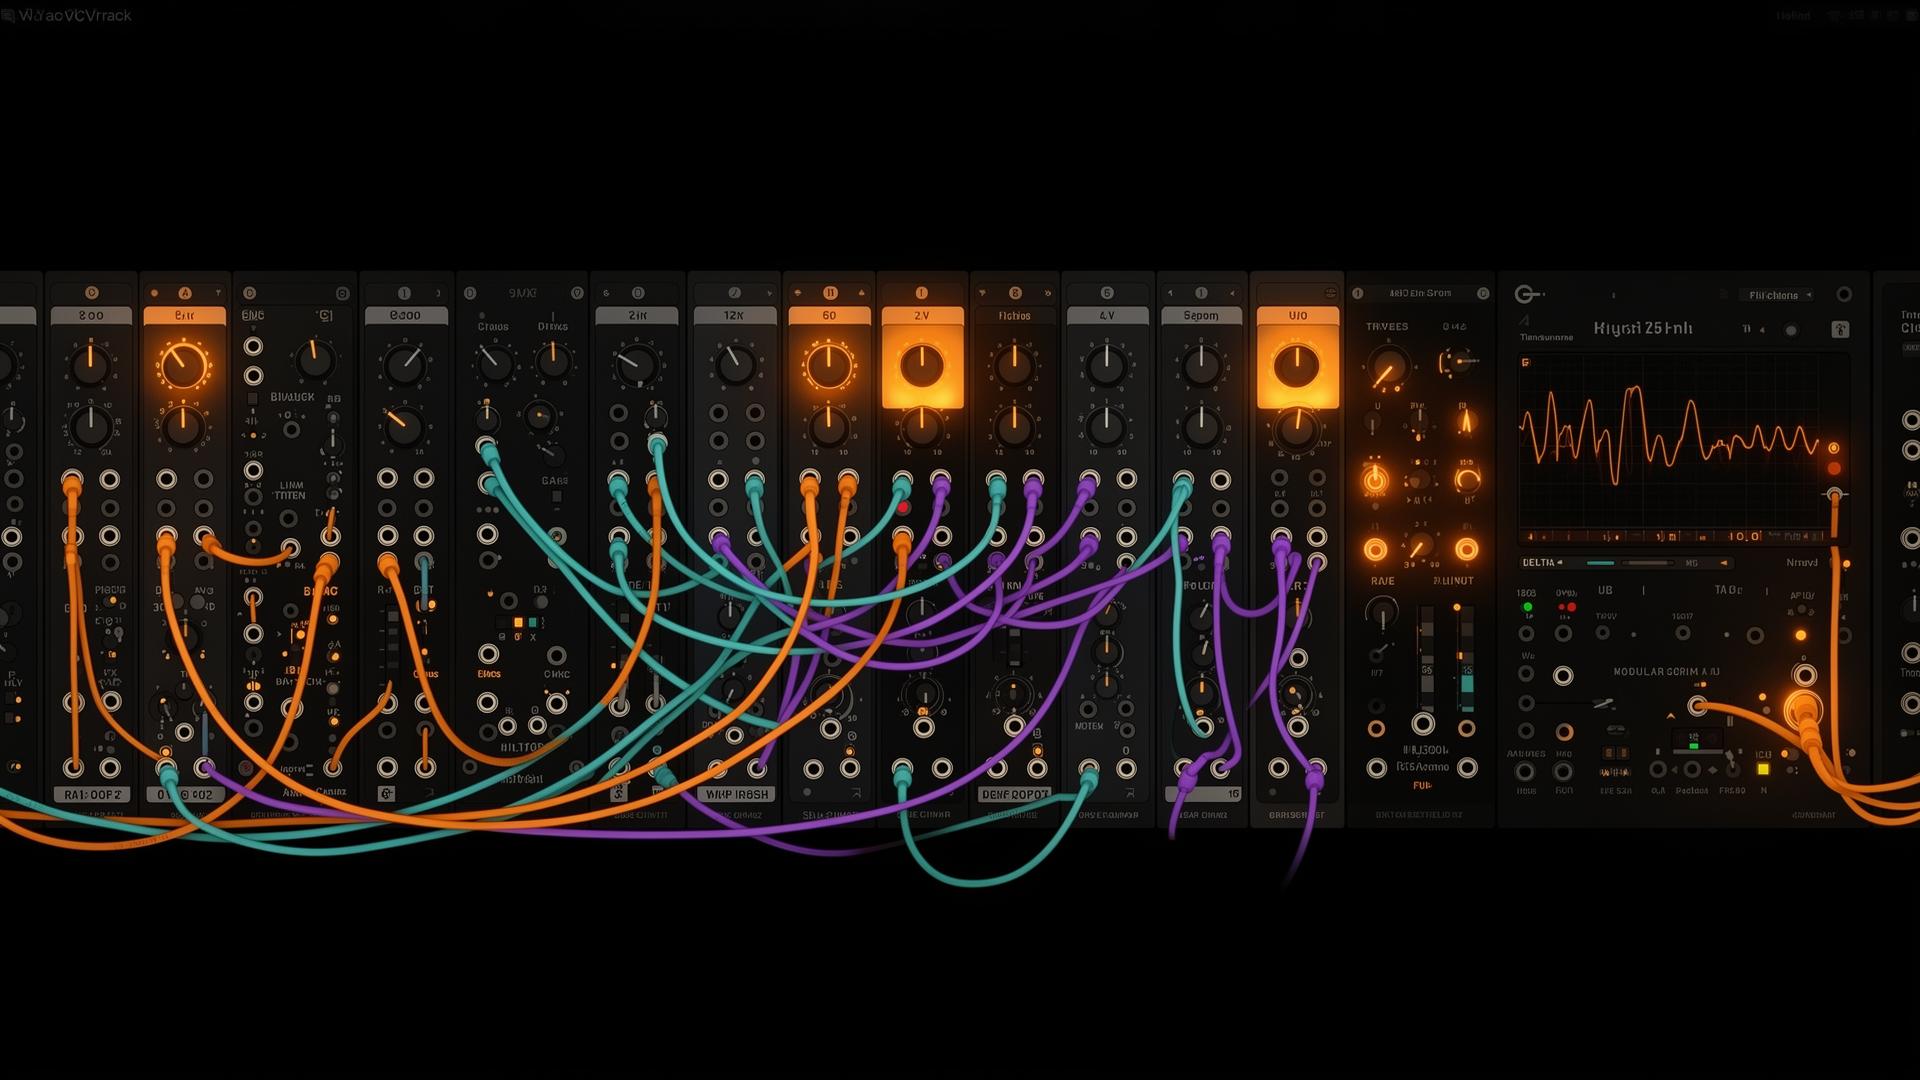Viewport: 1920px width, 1080px height.
Task: Click the 12K module label
Action: pos(734,315)
